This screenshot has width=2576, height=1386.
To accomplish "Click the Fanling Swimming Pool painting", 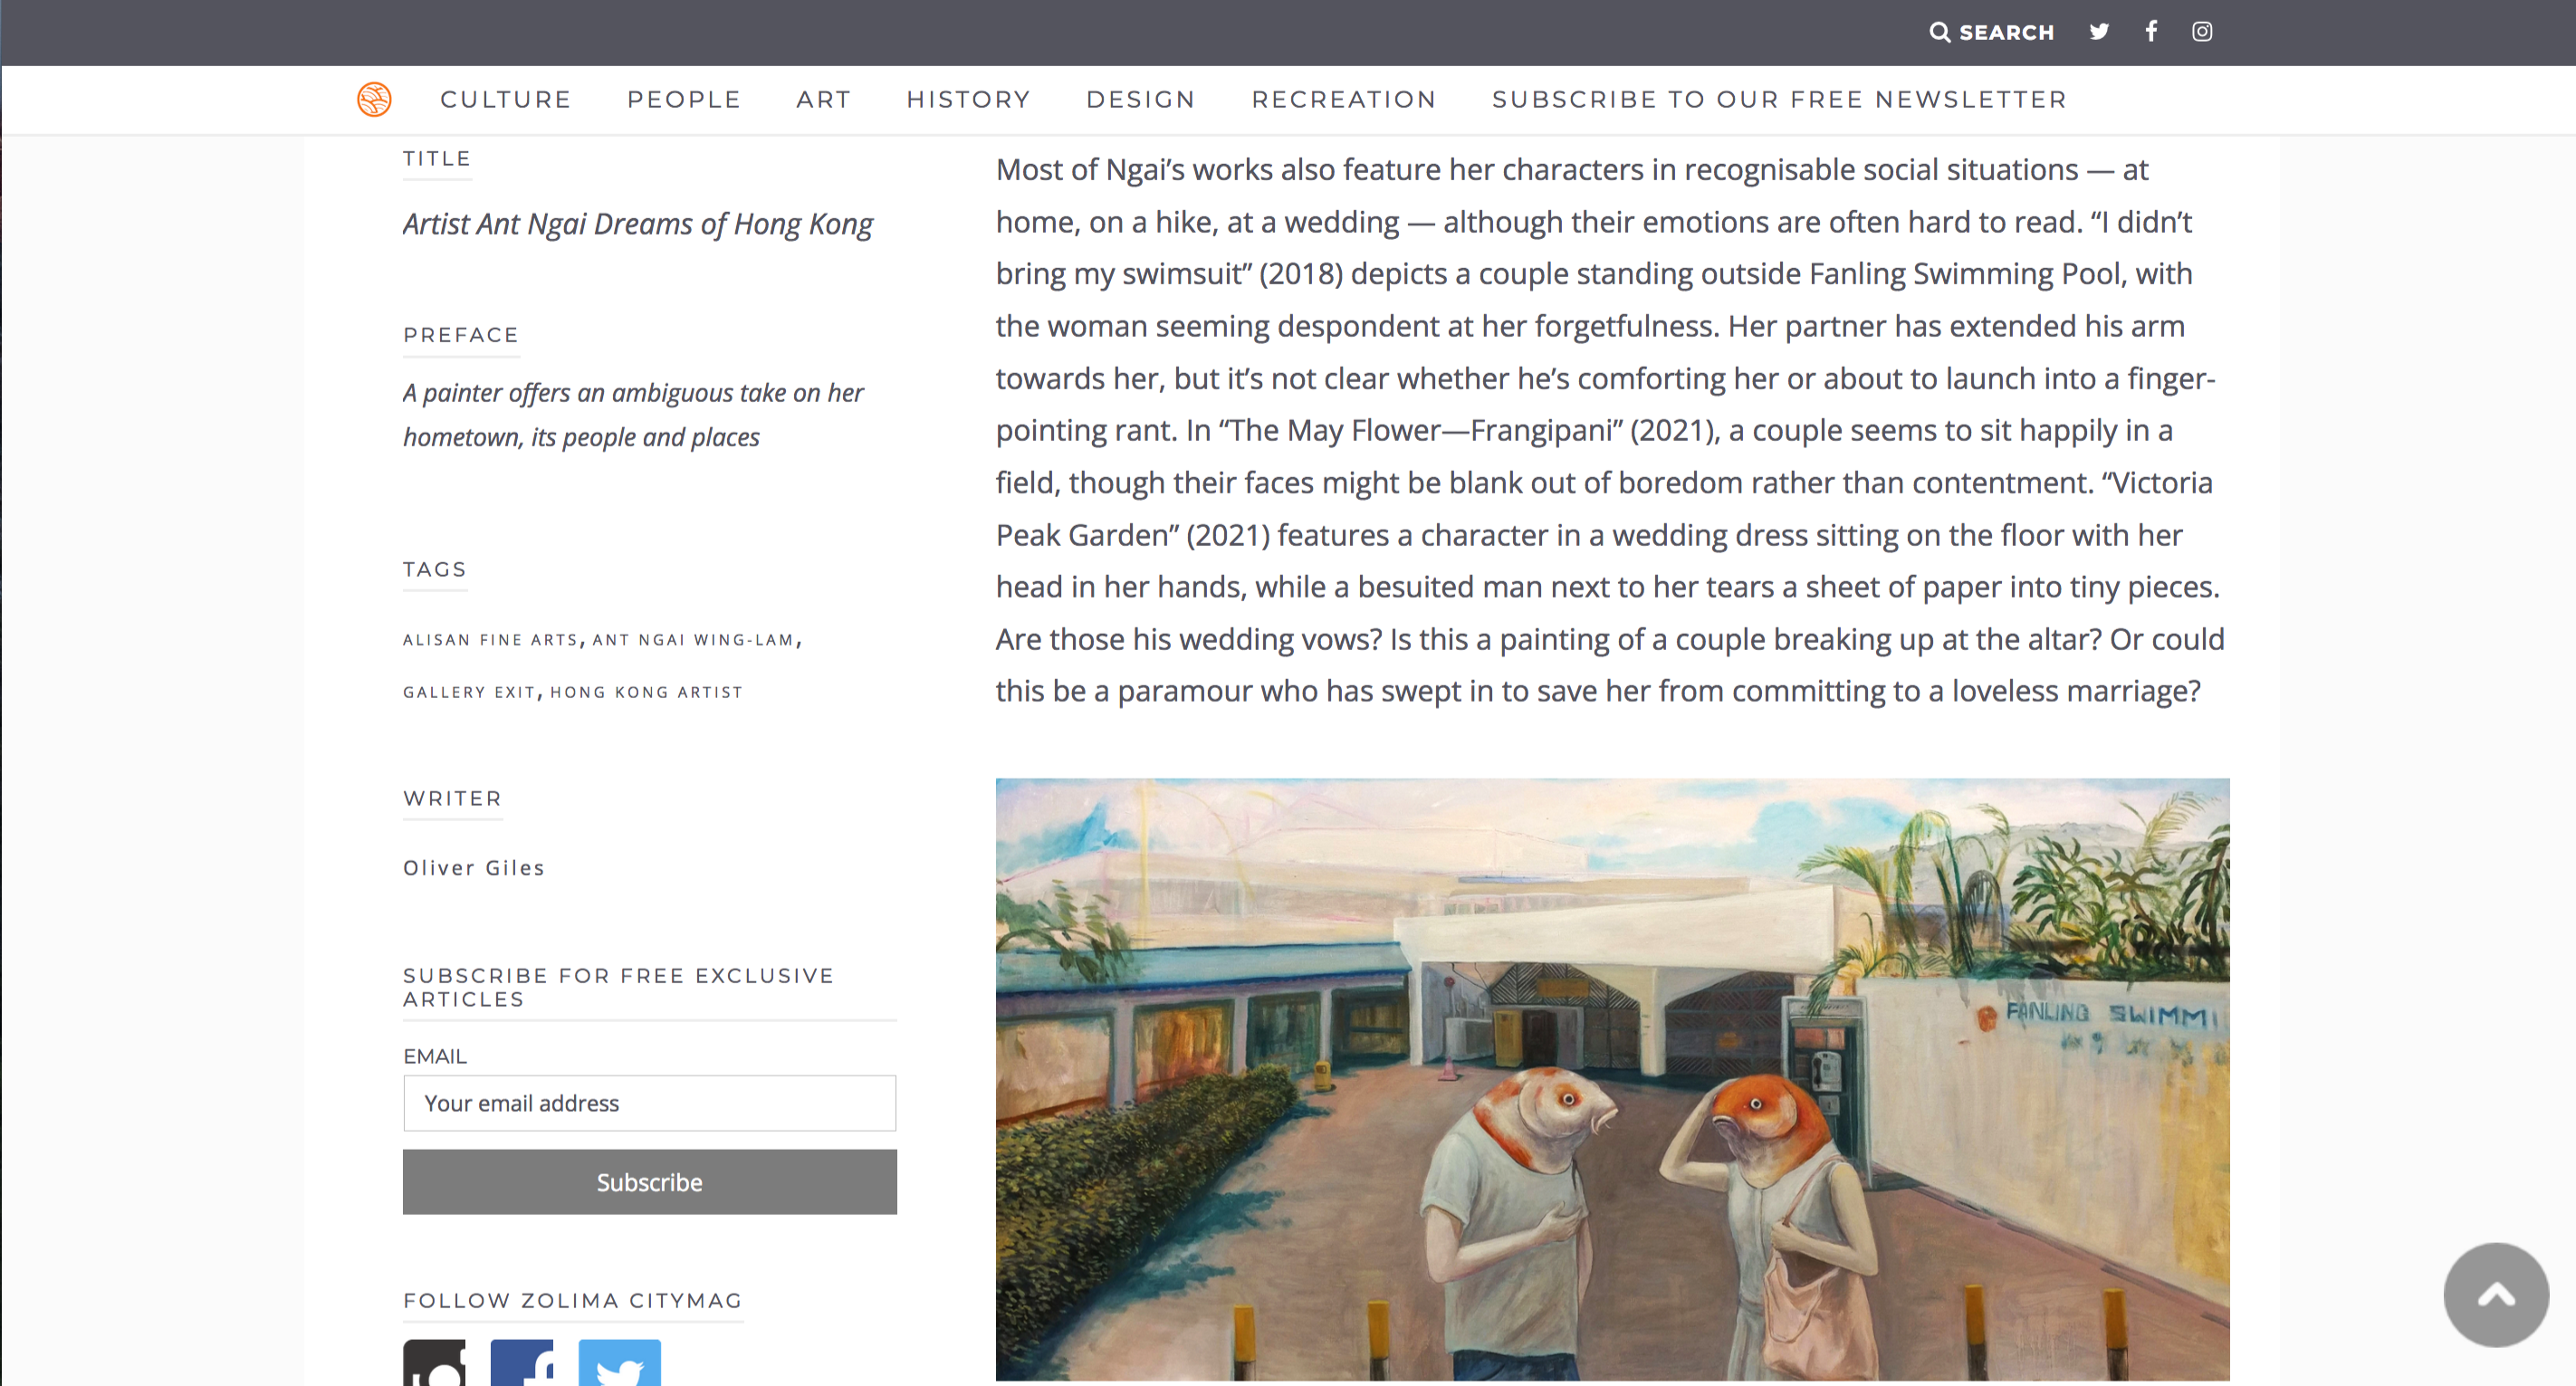I will (x=1612, y=1079).
